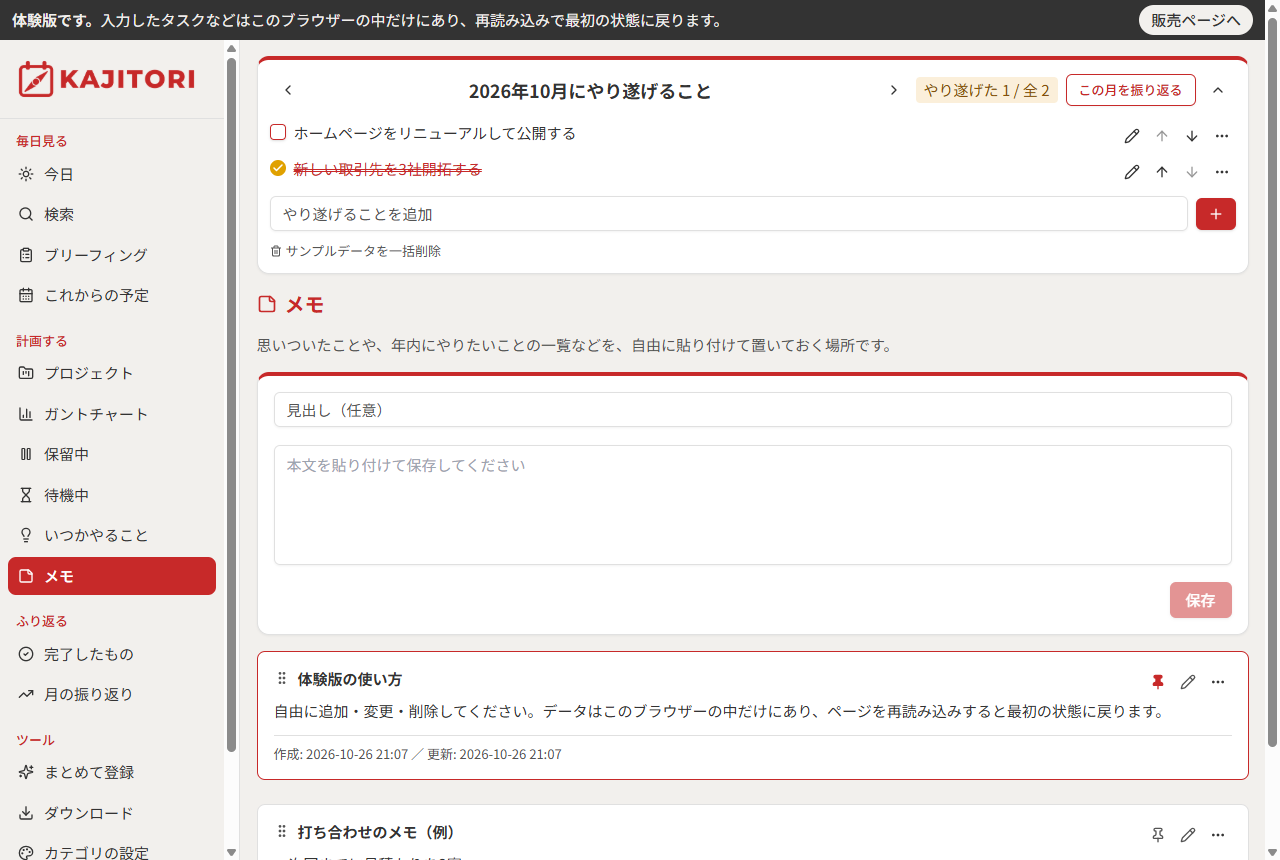Open more options for 新しい取引先を3社開拓する goal
This screenshot has height=860, width=1280.
(1222, 172)
